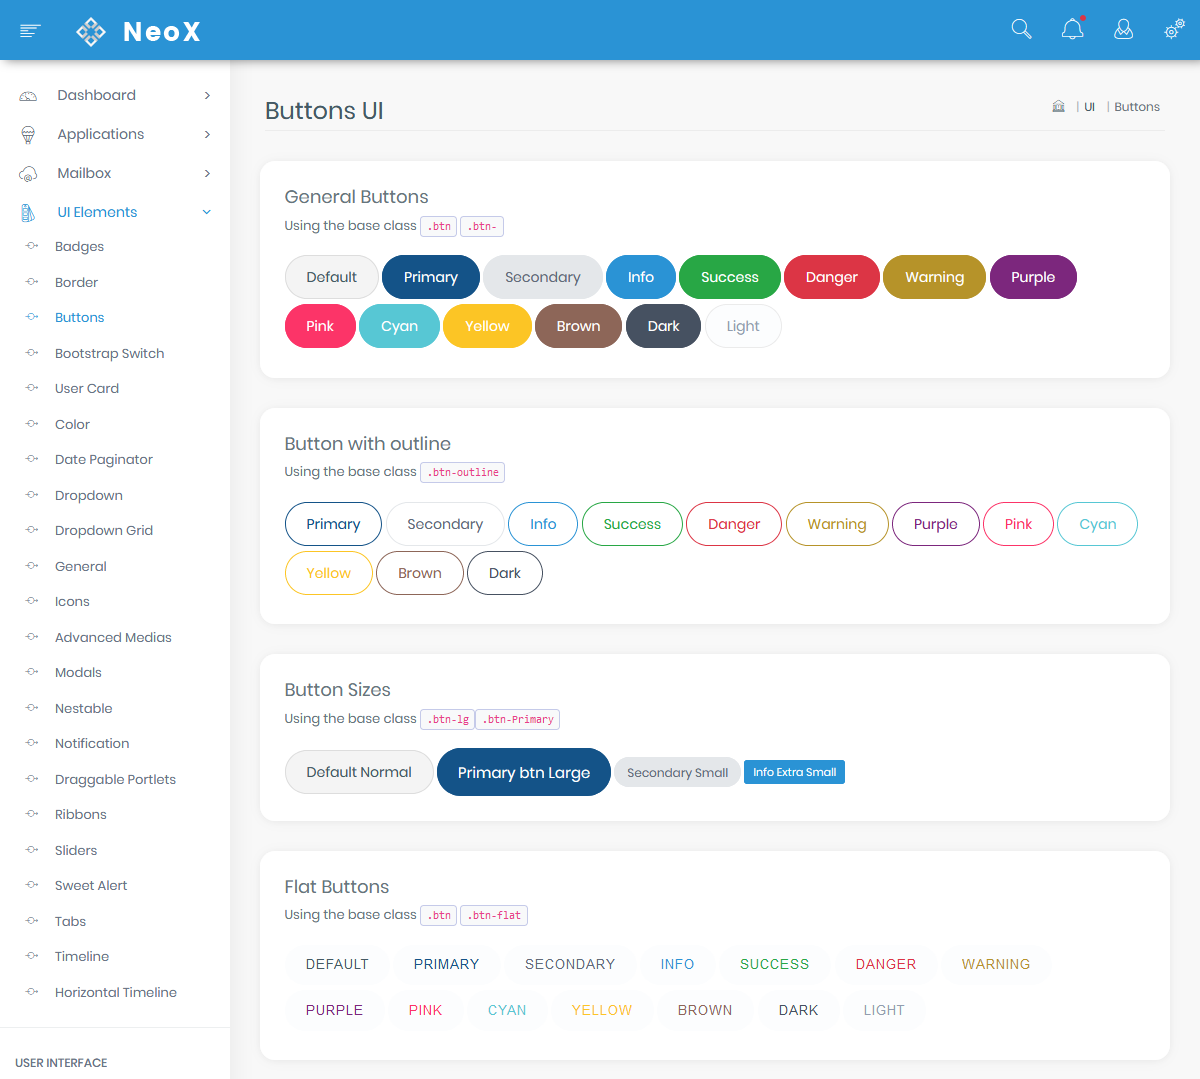This screenshot has height=1079, width=1200.
Task: Click the Default Normal size button
Action: click(x=359, y=772)
